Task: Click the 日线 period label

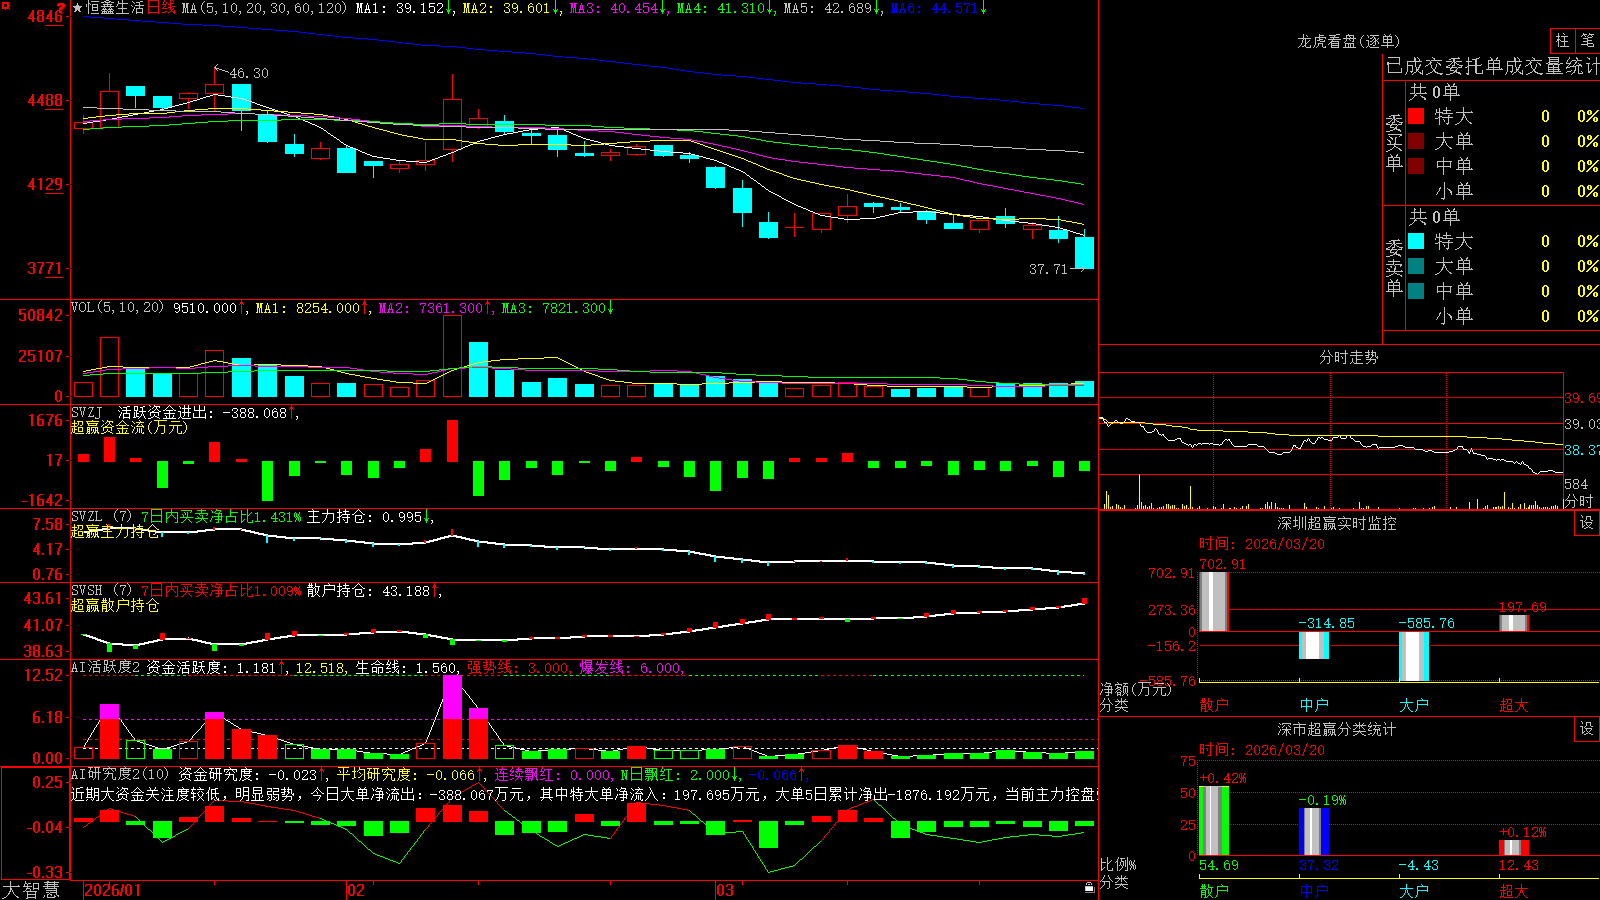Action: [161, 8]
